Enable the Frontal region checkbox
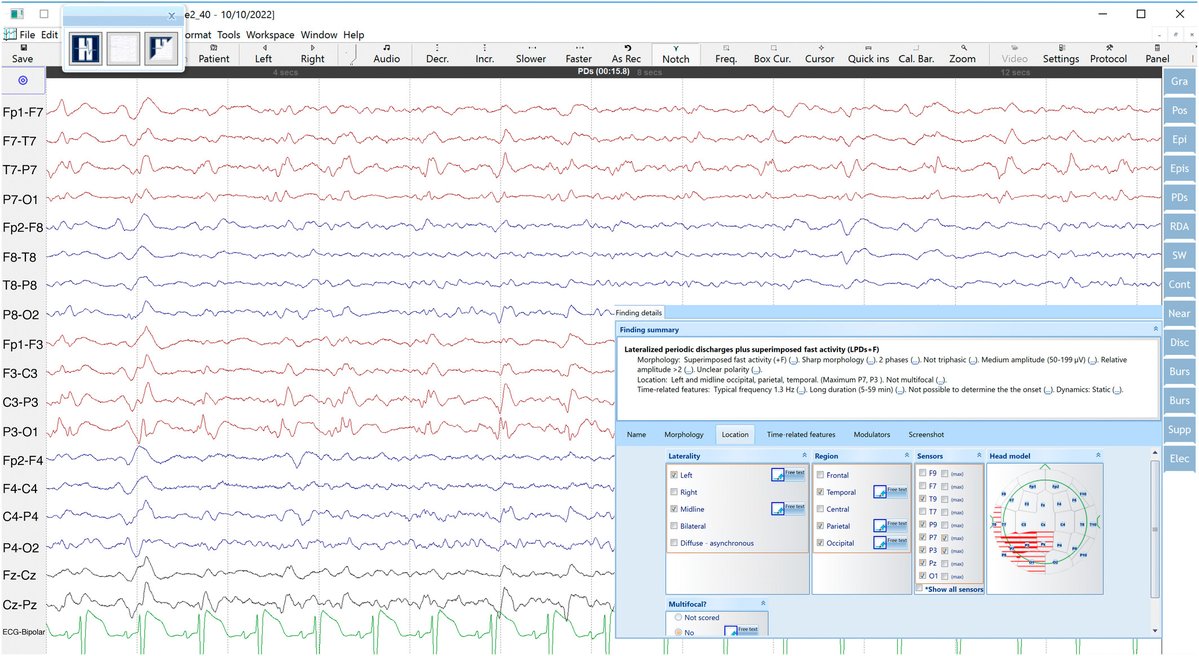Image resolution: width=1199 pixels, height=656 pixels. (x=820, y=475)
